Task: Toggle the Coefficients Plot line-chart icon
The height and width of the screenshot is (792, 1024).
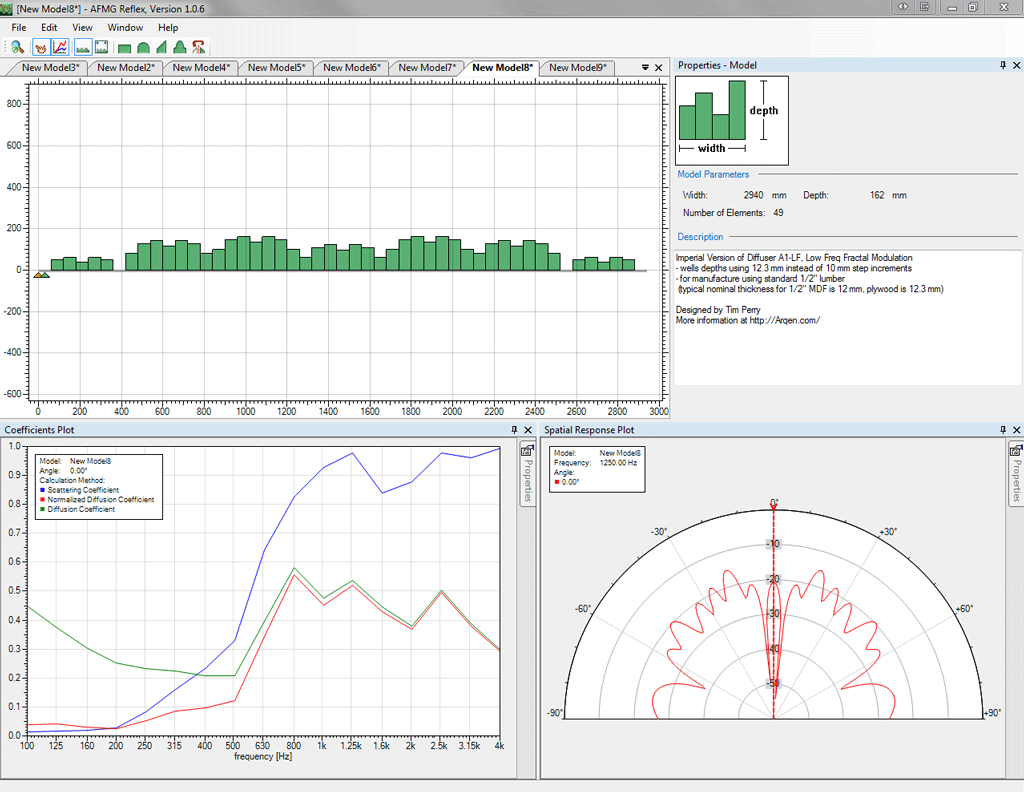Action: point(60,46)
